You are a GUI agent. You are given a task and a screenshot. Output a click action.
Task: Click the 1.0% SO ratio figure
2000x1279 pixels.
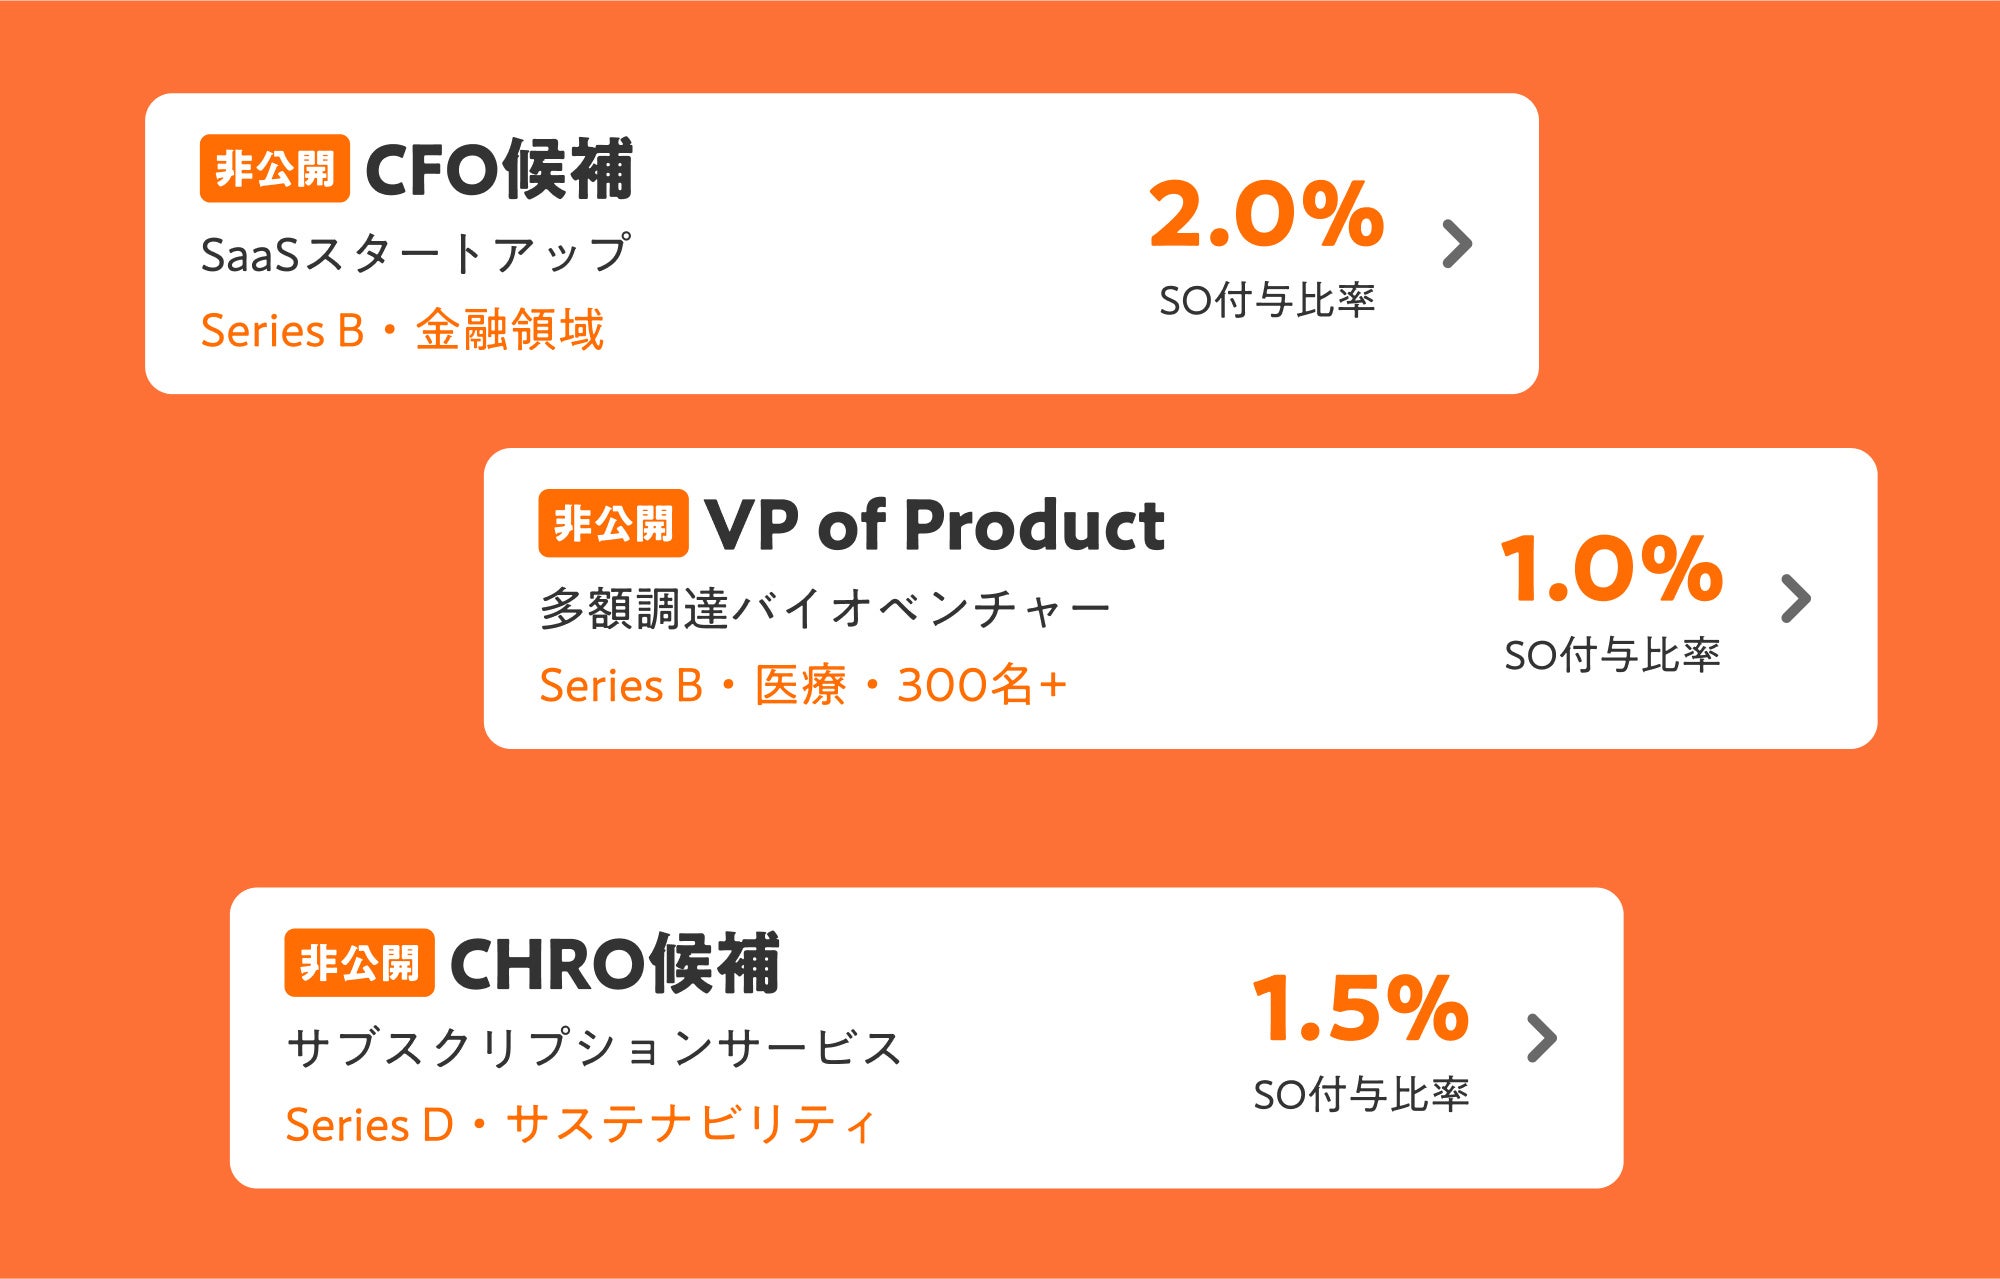[1612, 568]
